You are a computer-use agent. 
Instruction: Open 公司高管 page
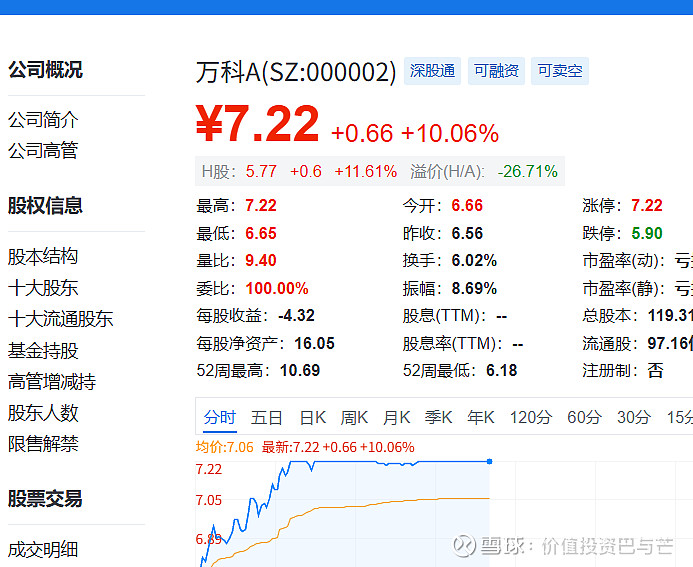43,151
